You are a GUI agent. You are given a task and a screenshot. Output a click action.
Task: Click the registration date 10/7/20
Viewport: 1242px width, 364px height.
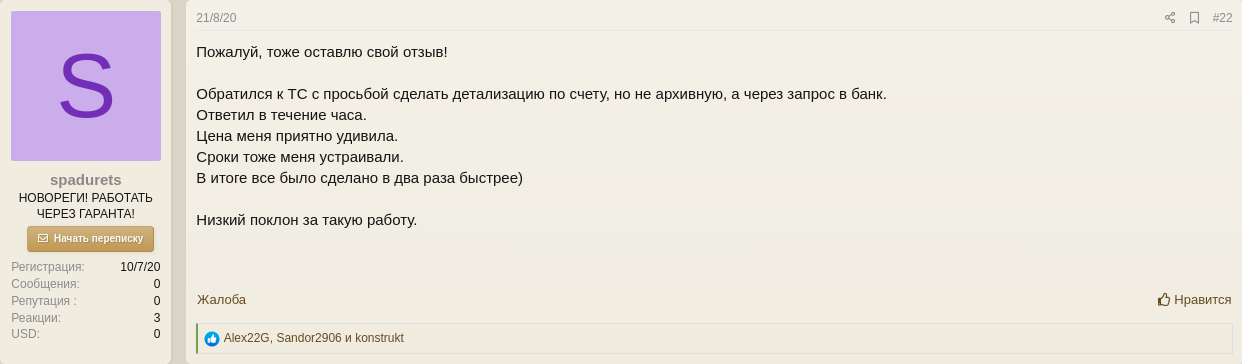(x=140, y=267)
